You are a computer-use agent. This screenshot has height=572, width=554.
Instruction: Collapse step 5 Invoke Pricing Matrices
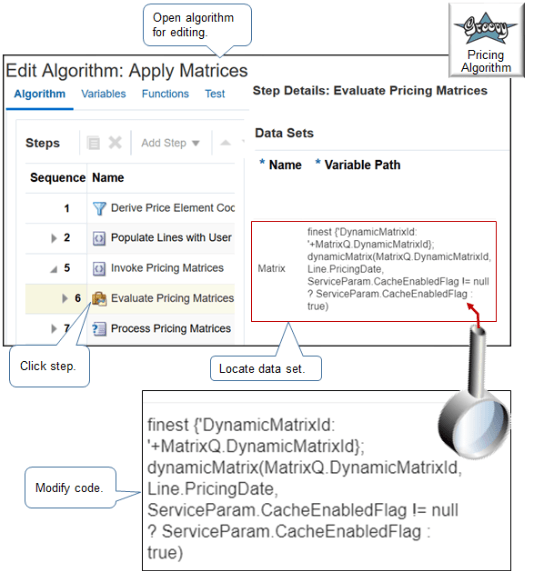click(x=54, y=269)
